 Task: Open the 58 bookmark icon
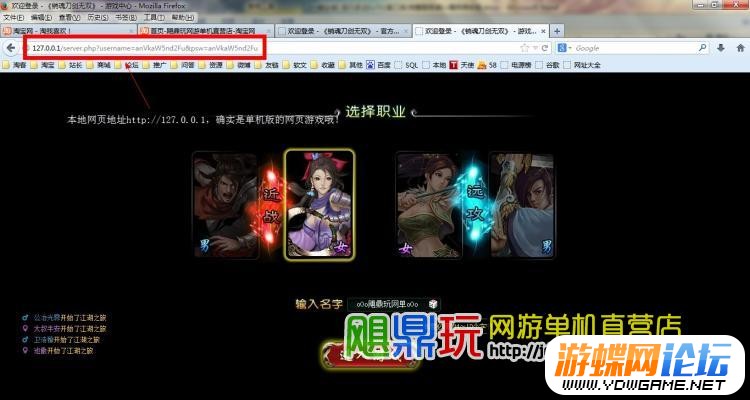487,65
